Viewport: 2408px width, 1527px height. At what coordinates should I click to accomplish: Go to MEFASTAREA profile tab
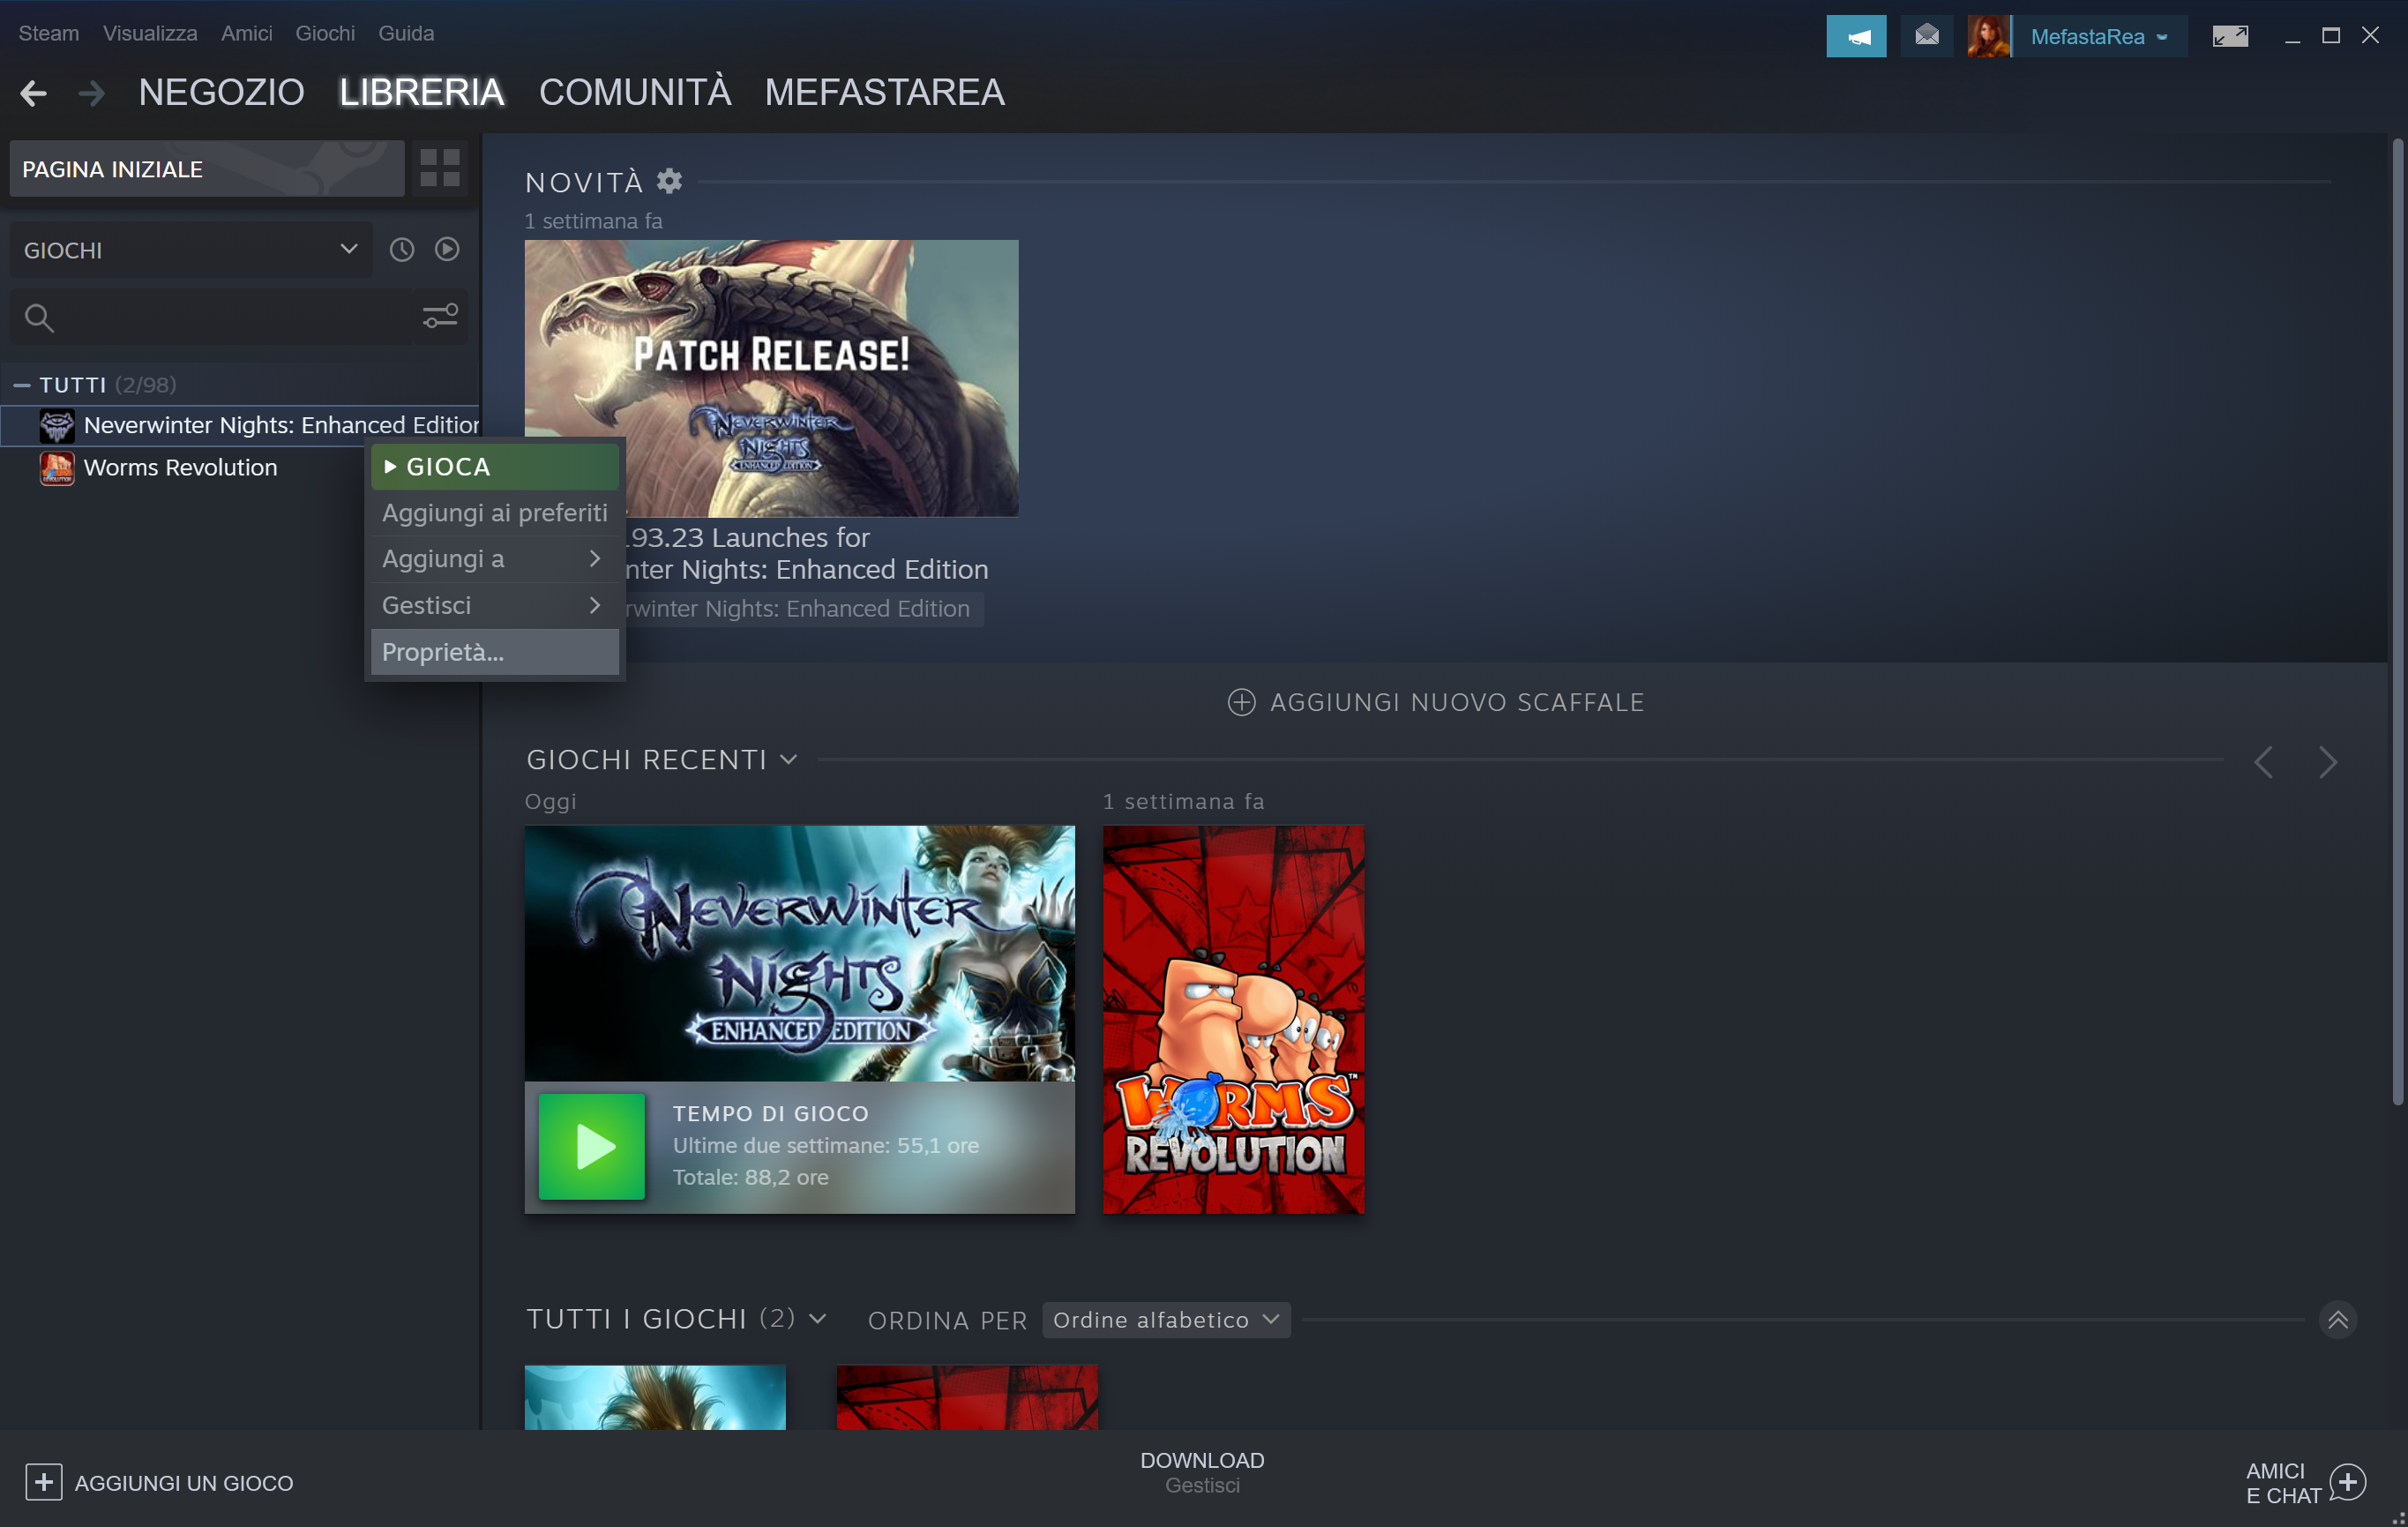coord(884,92)
